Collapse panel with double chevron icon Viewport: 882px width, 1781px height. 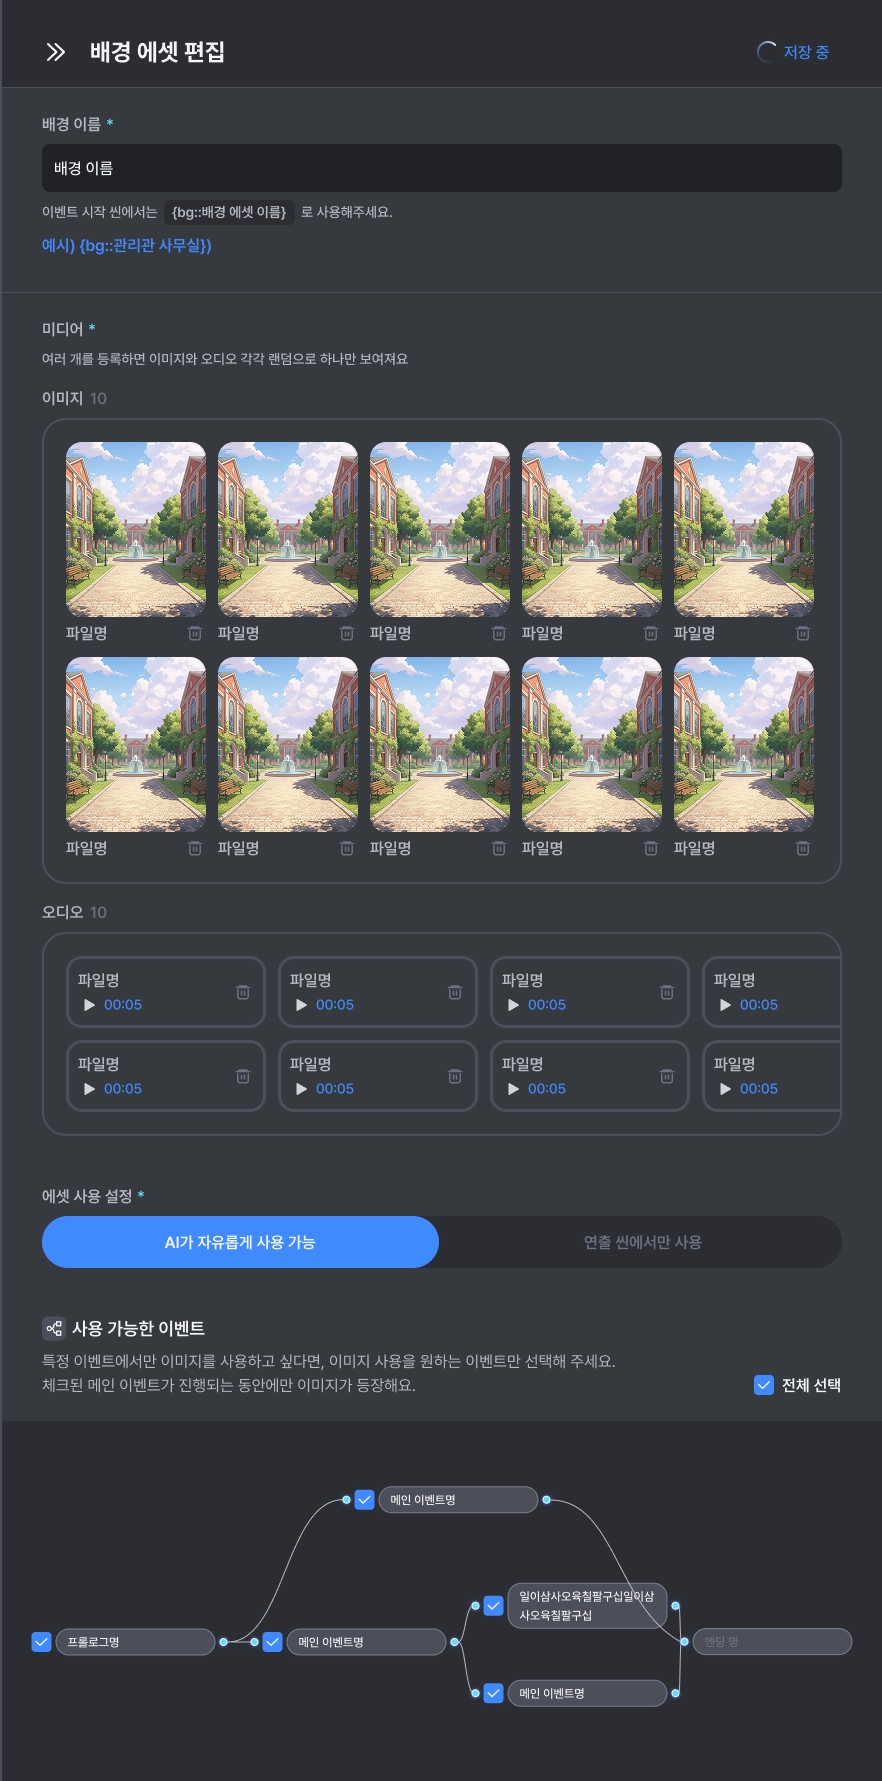coord(56,52)
